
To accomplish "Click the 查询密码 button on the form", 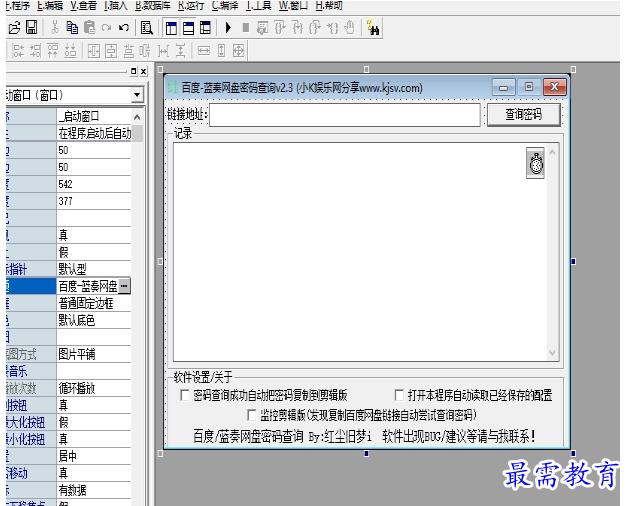I will (x=523, y=115).
